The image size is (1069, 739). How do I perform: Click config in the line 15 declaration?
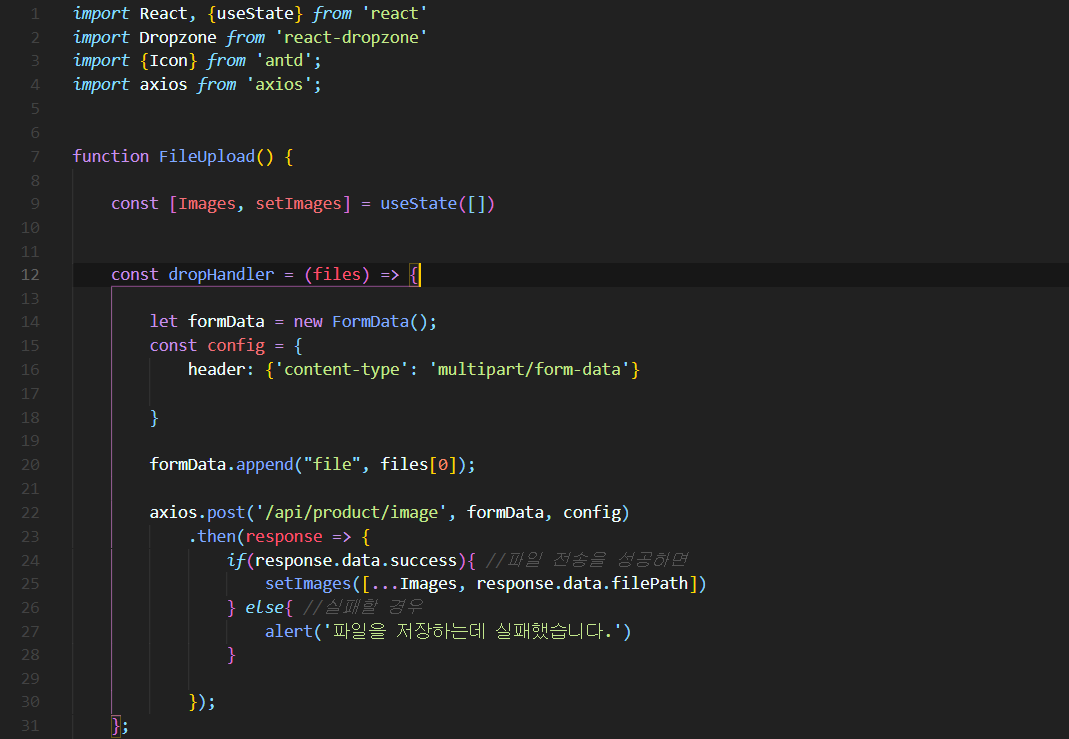point(236,346)
